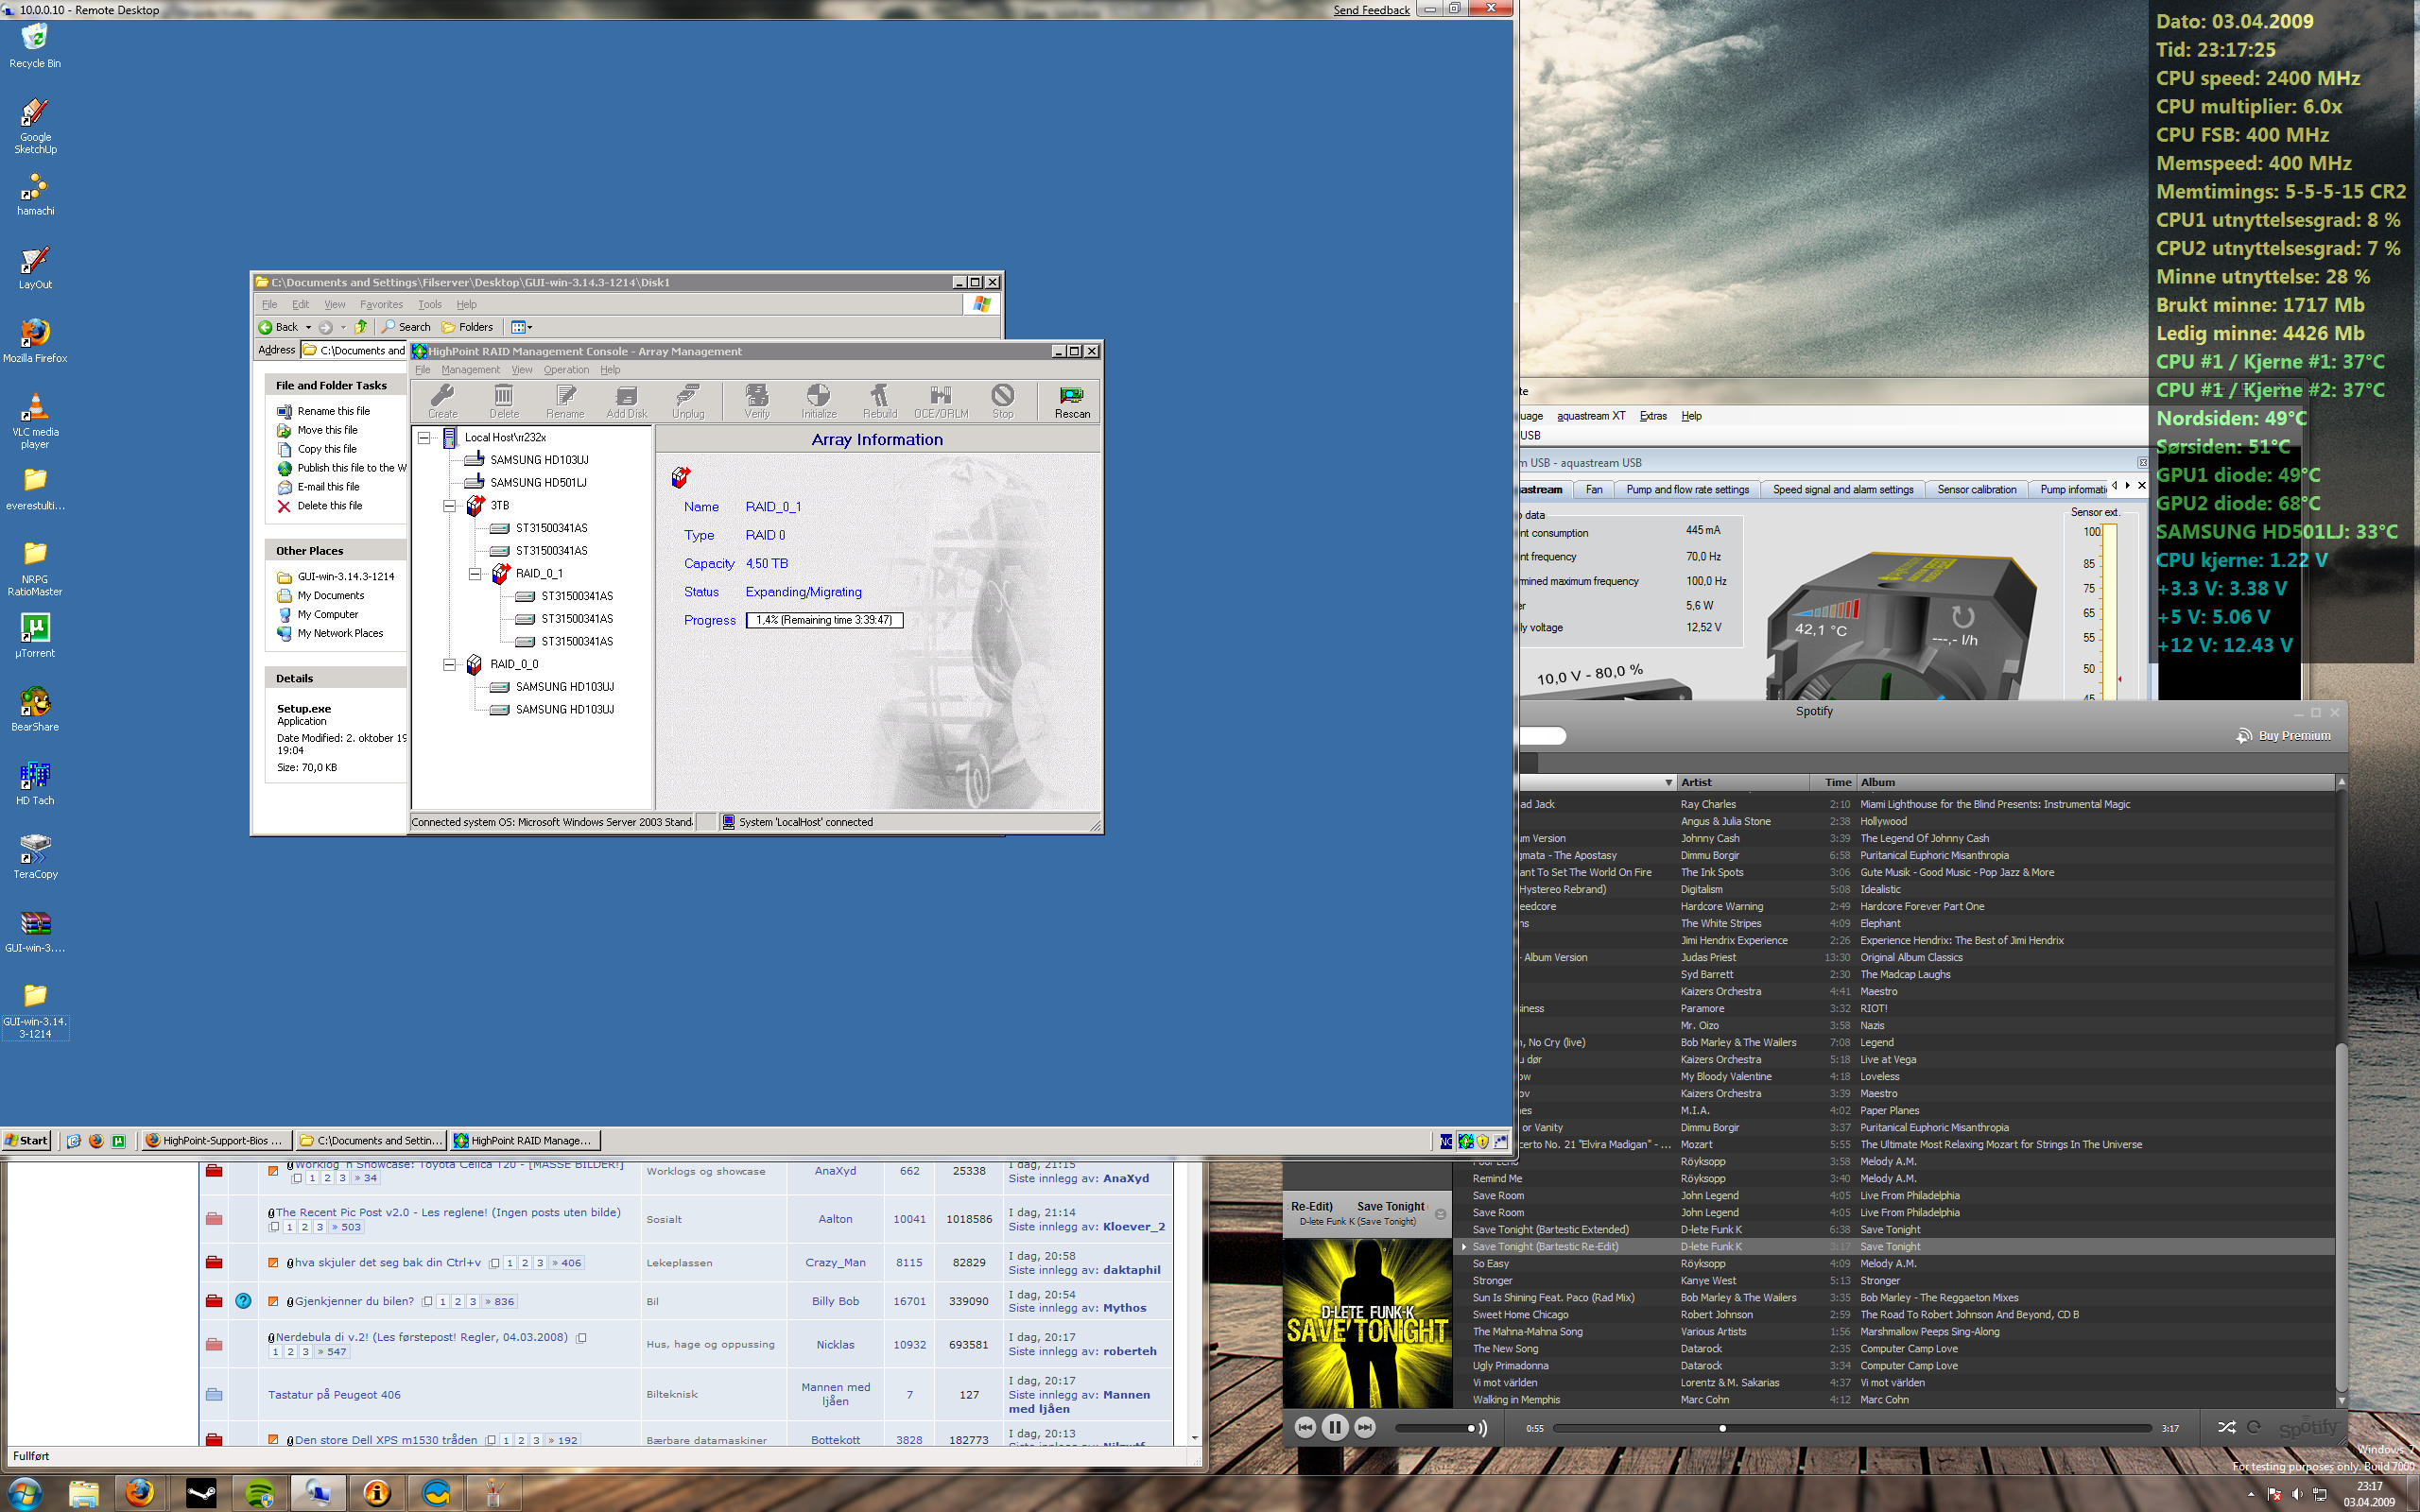Screen dimensions: 2420x1512
Task: Switch to Sensor calibration tab
Action: [x=1976, y=490]
